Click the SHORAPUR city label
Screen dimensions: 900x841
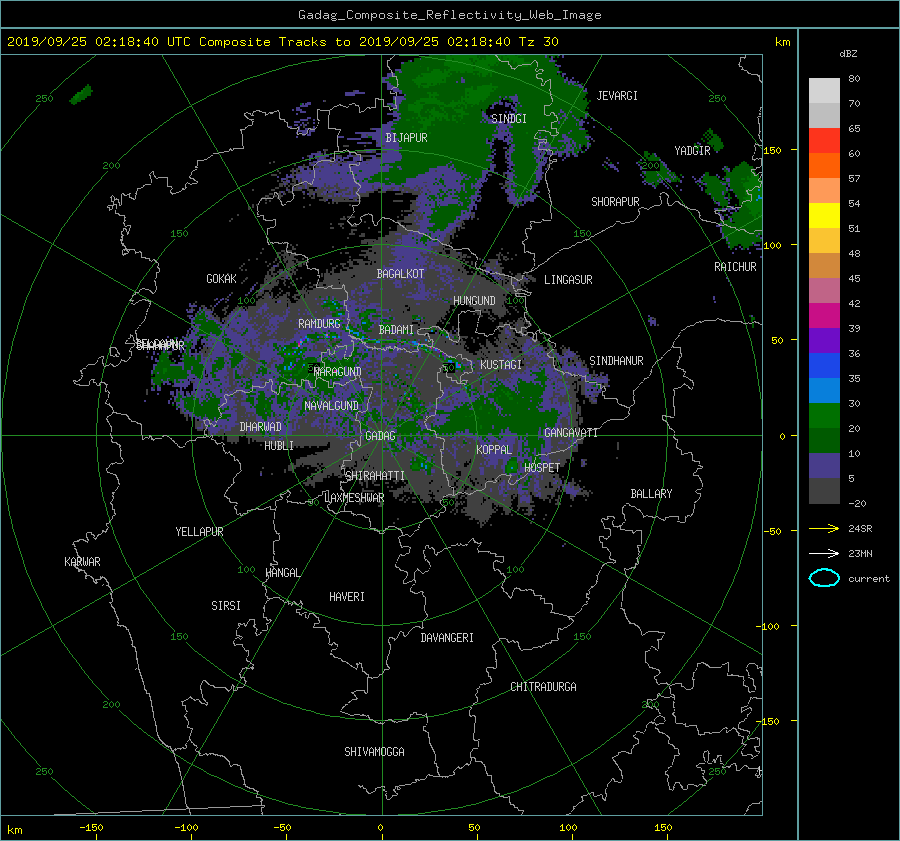(615, 202)
